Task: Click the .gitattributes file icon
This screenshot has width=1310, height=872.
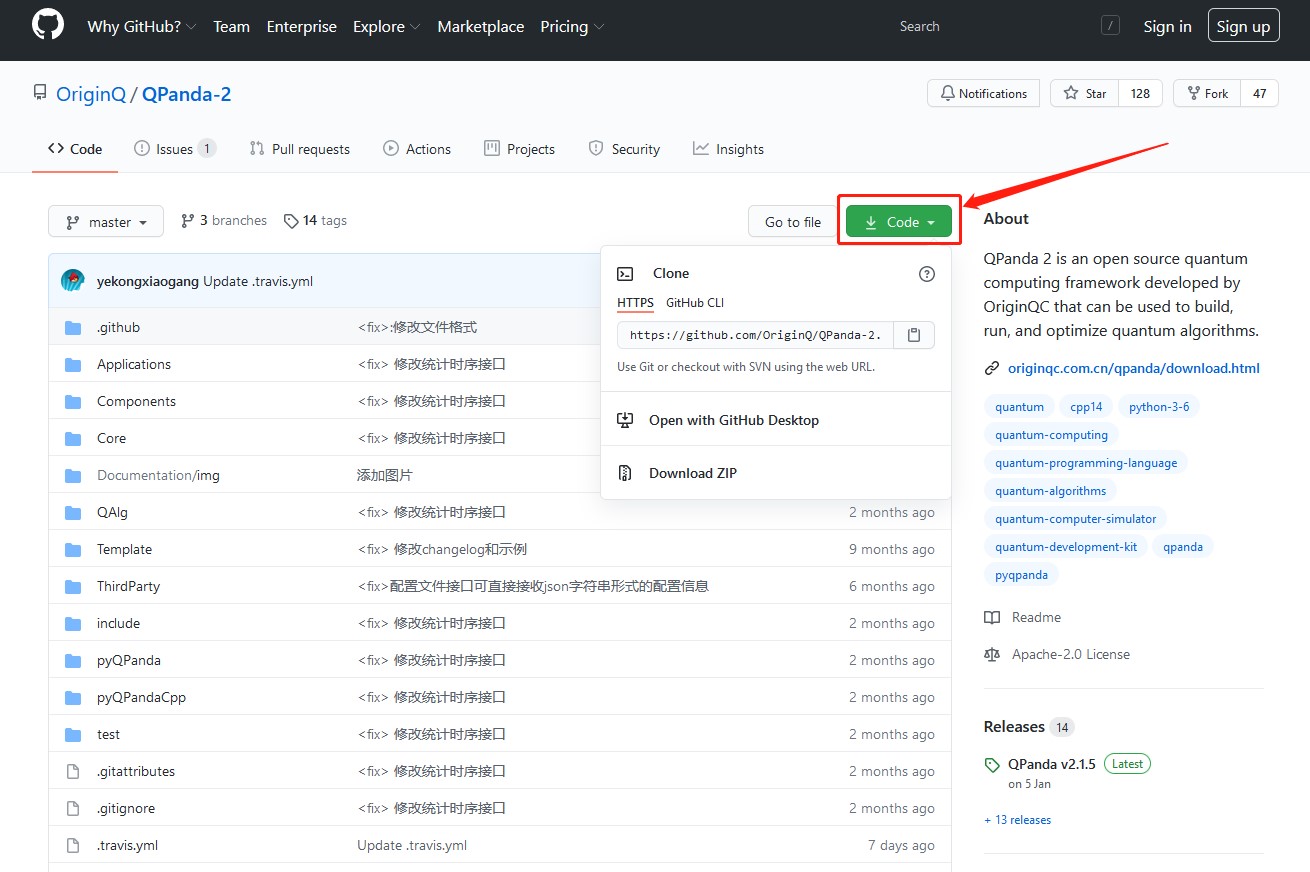Action: (72, 772)
